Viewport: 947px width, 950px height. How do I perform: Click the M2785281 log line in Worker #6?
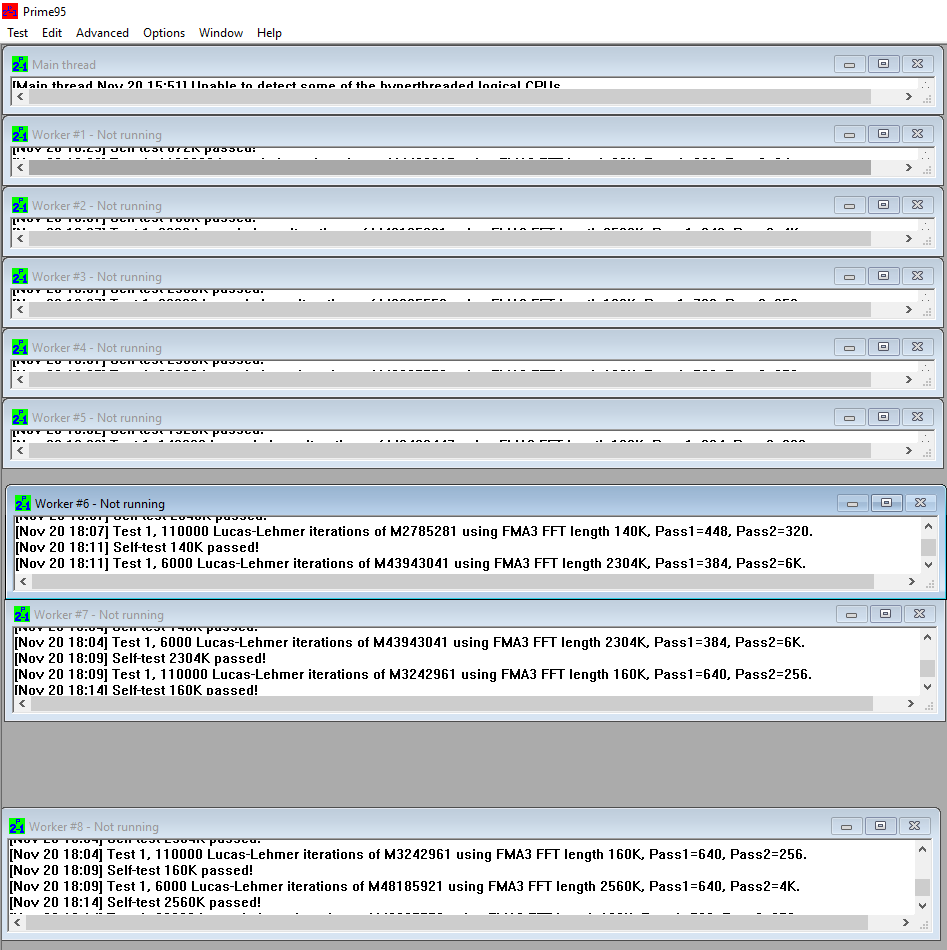coord(414,531)
